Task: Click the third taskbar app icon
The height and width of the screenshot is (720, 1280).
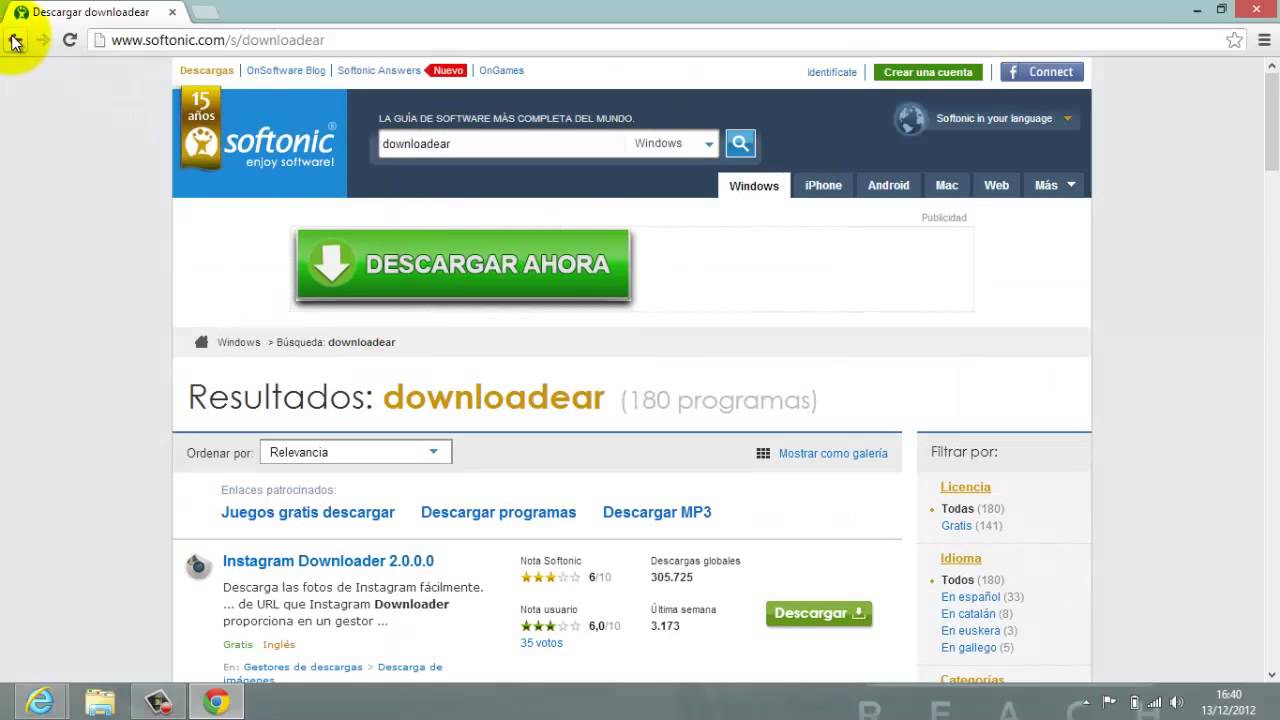Action: (158, 702)
